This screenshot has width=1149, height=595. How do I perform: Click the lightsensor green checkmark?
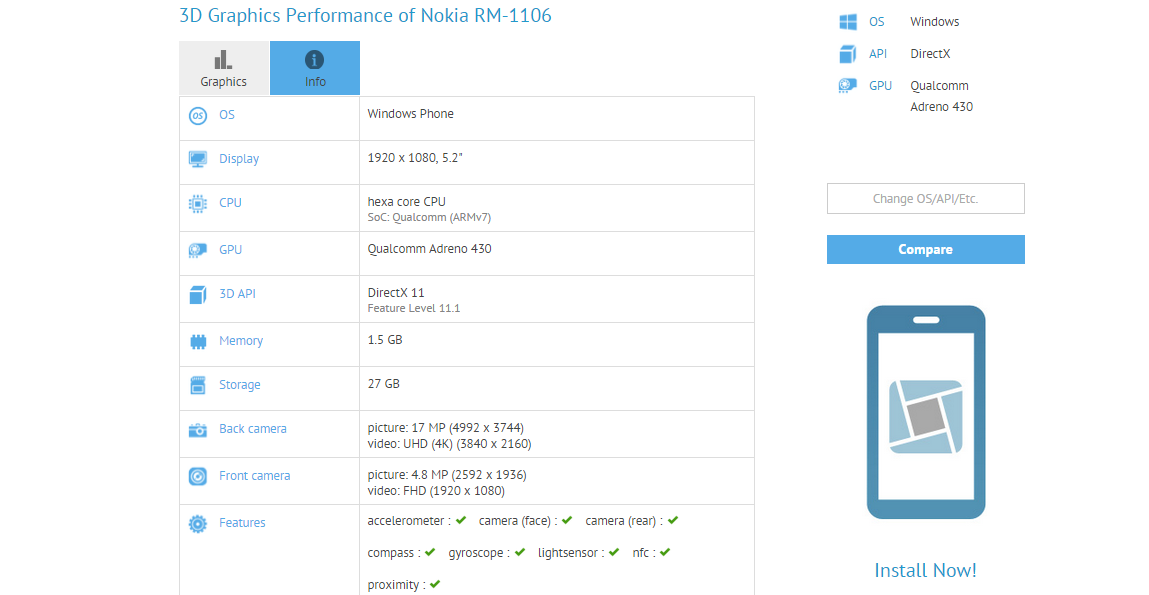click(614, 552)
